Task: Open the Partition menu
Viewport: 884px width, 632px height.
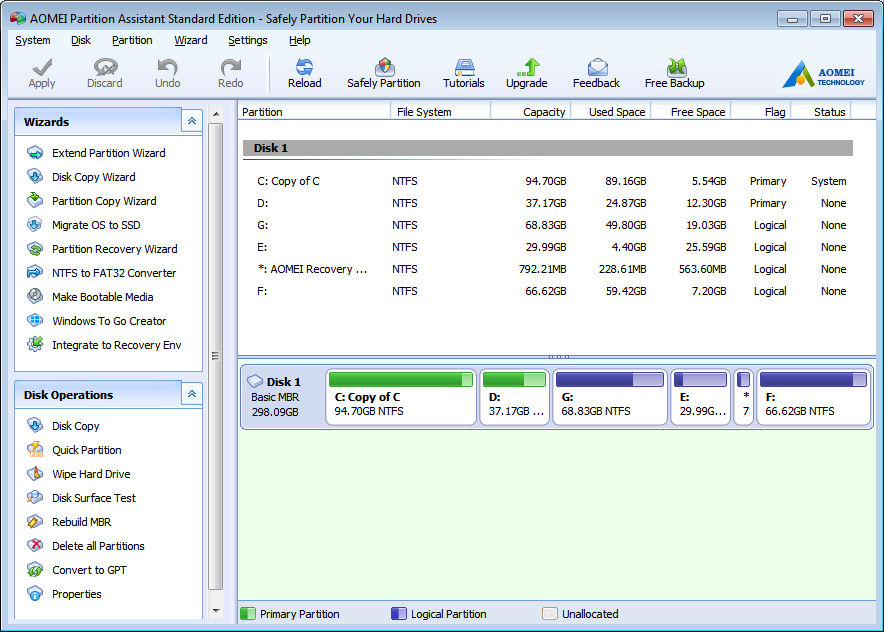Action: pos(132,41)
